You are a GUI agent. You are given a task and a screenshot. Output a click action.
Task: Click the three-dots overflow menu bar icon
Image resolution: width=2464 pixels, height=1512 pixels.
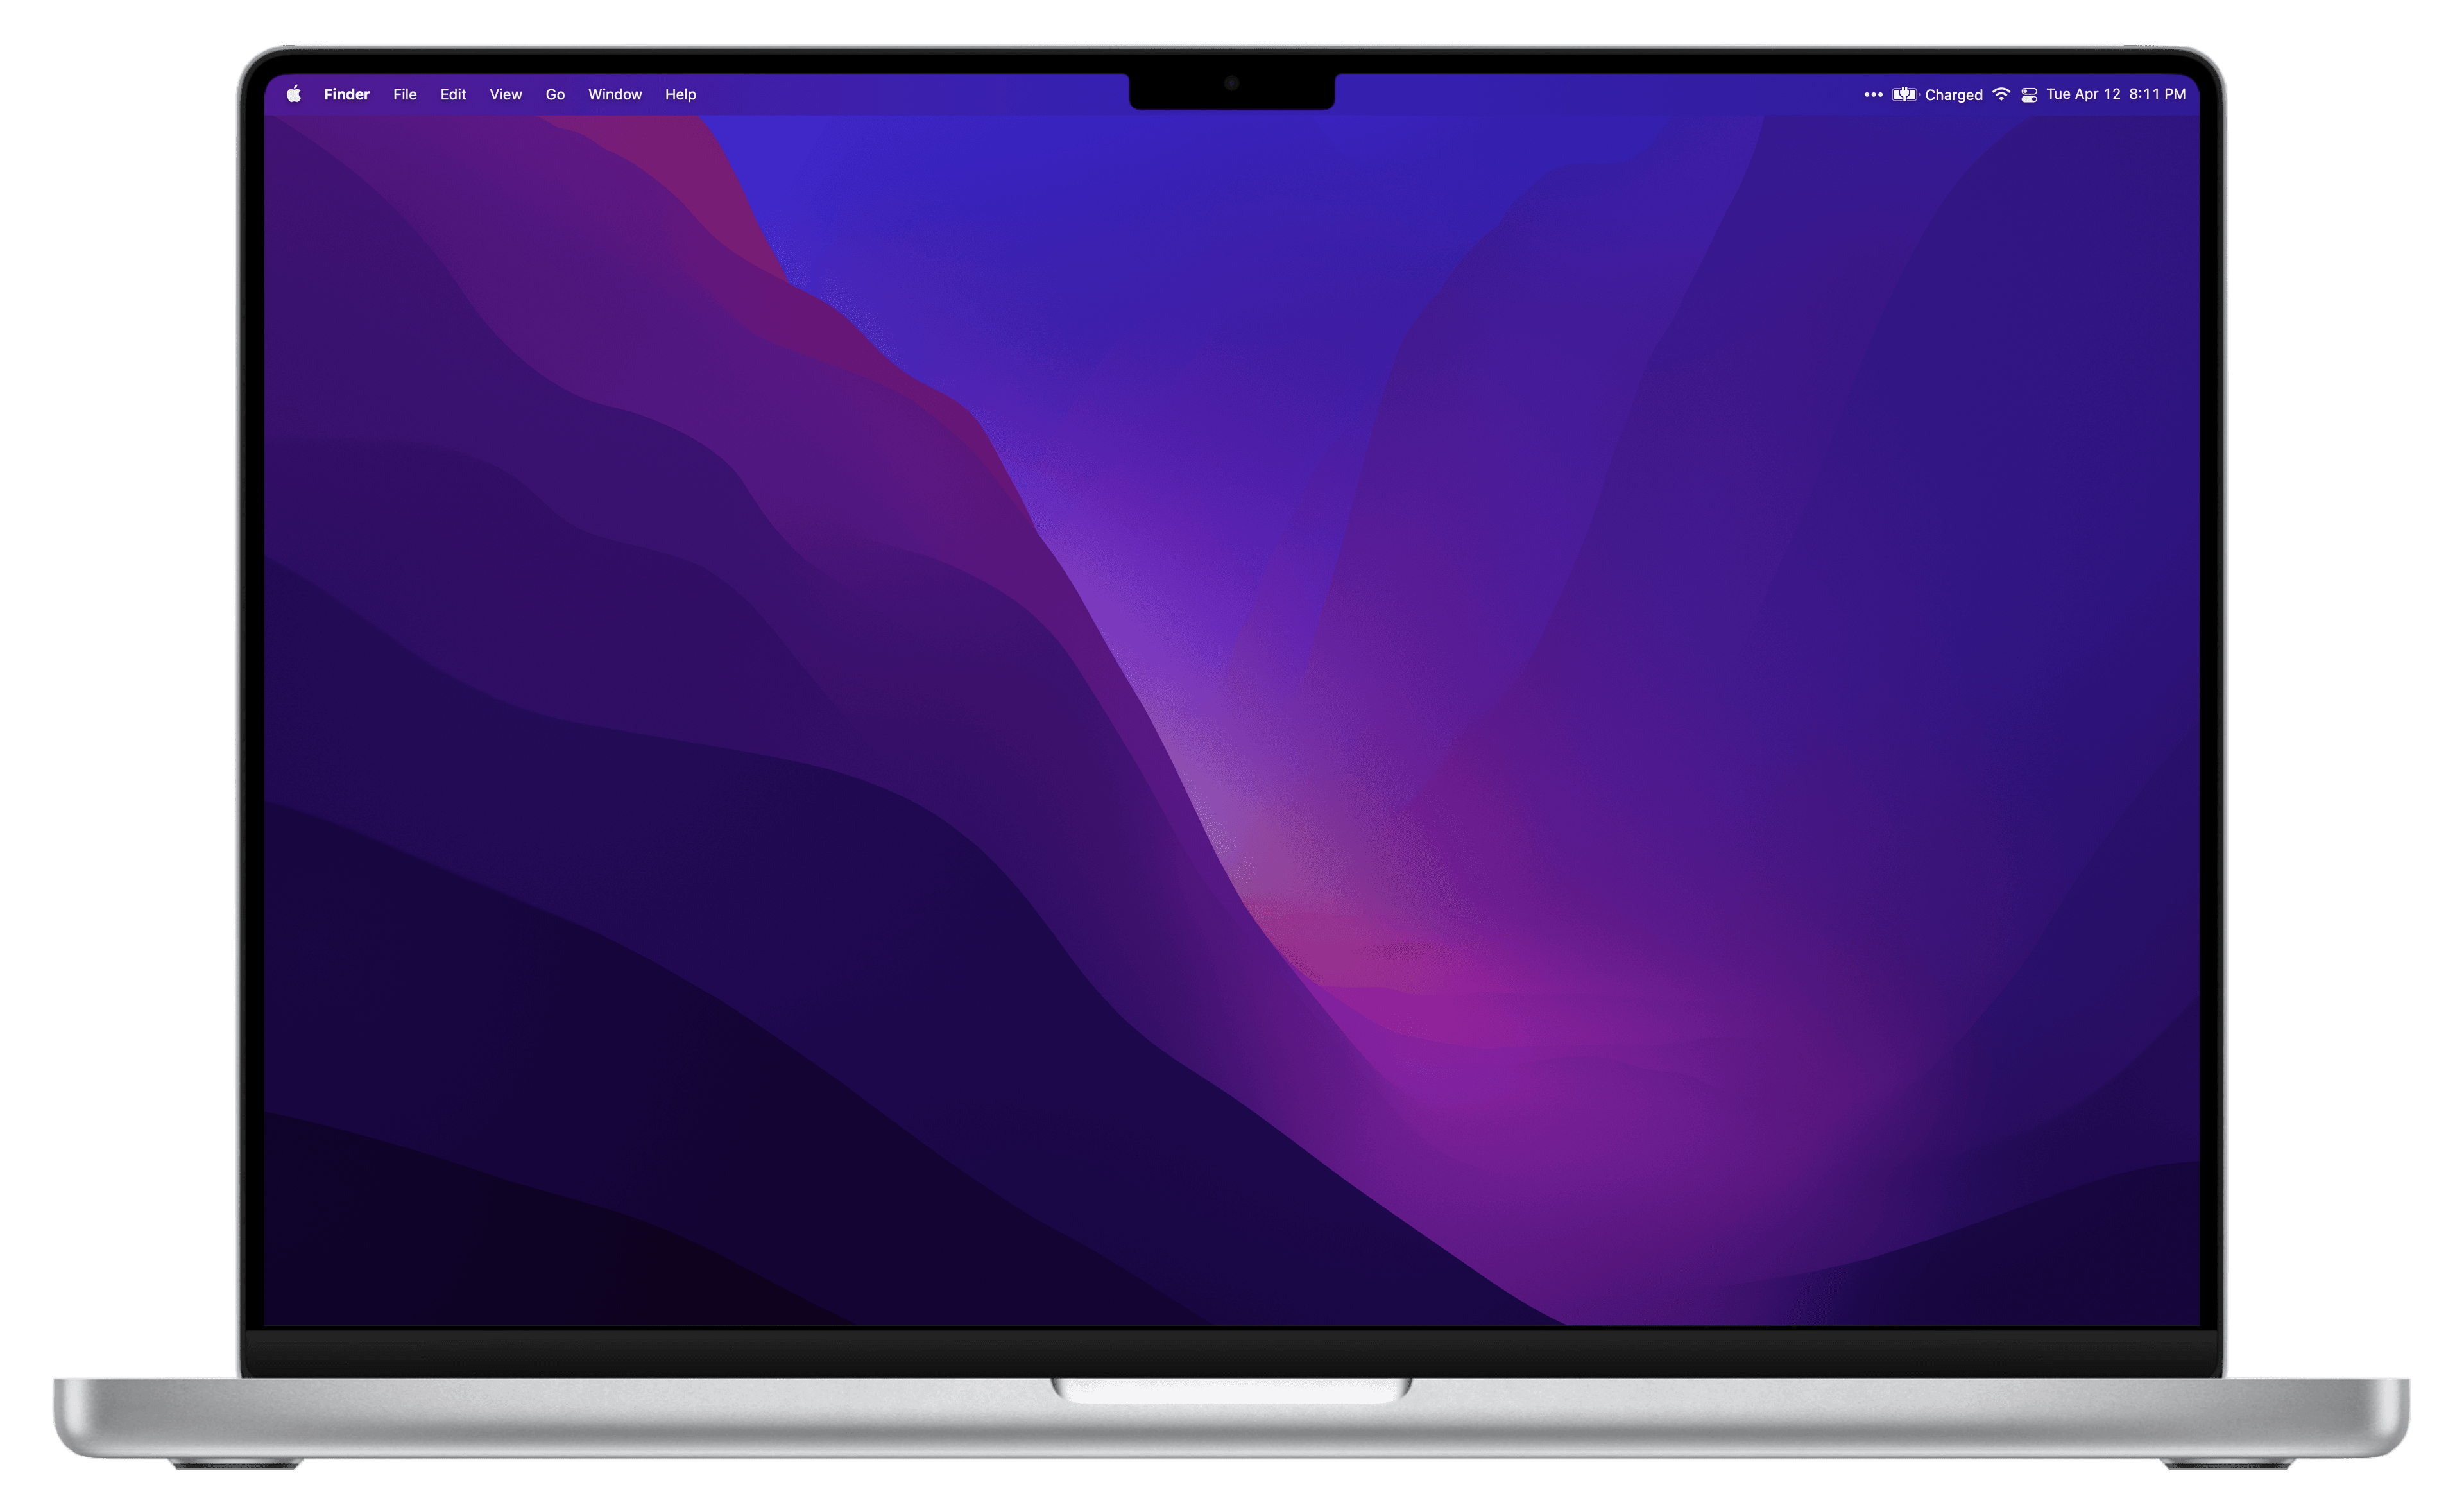1873,94
